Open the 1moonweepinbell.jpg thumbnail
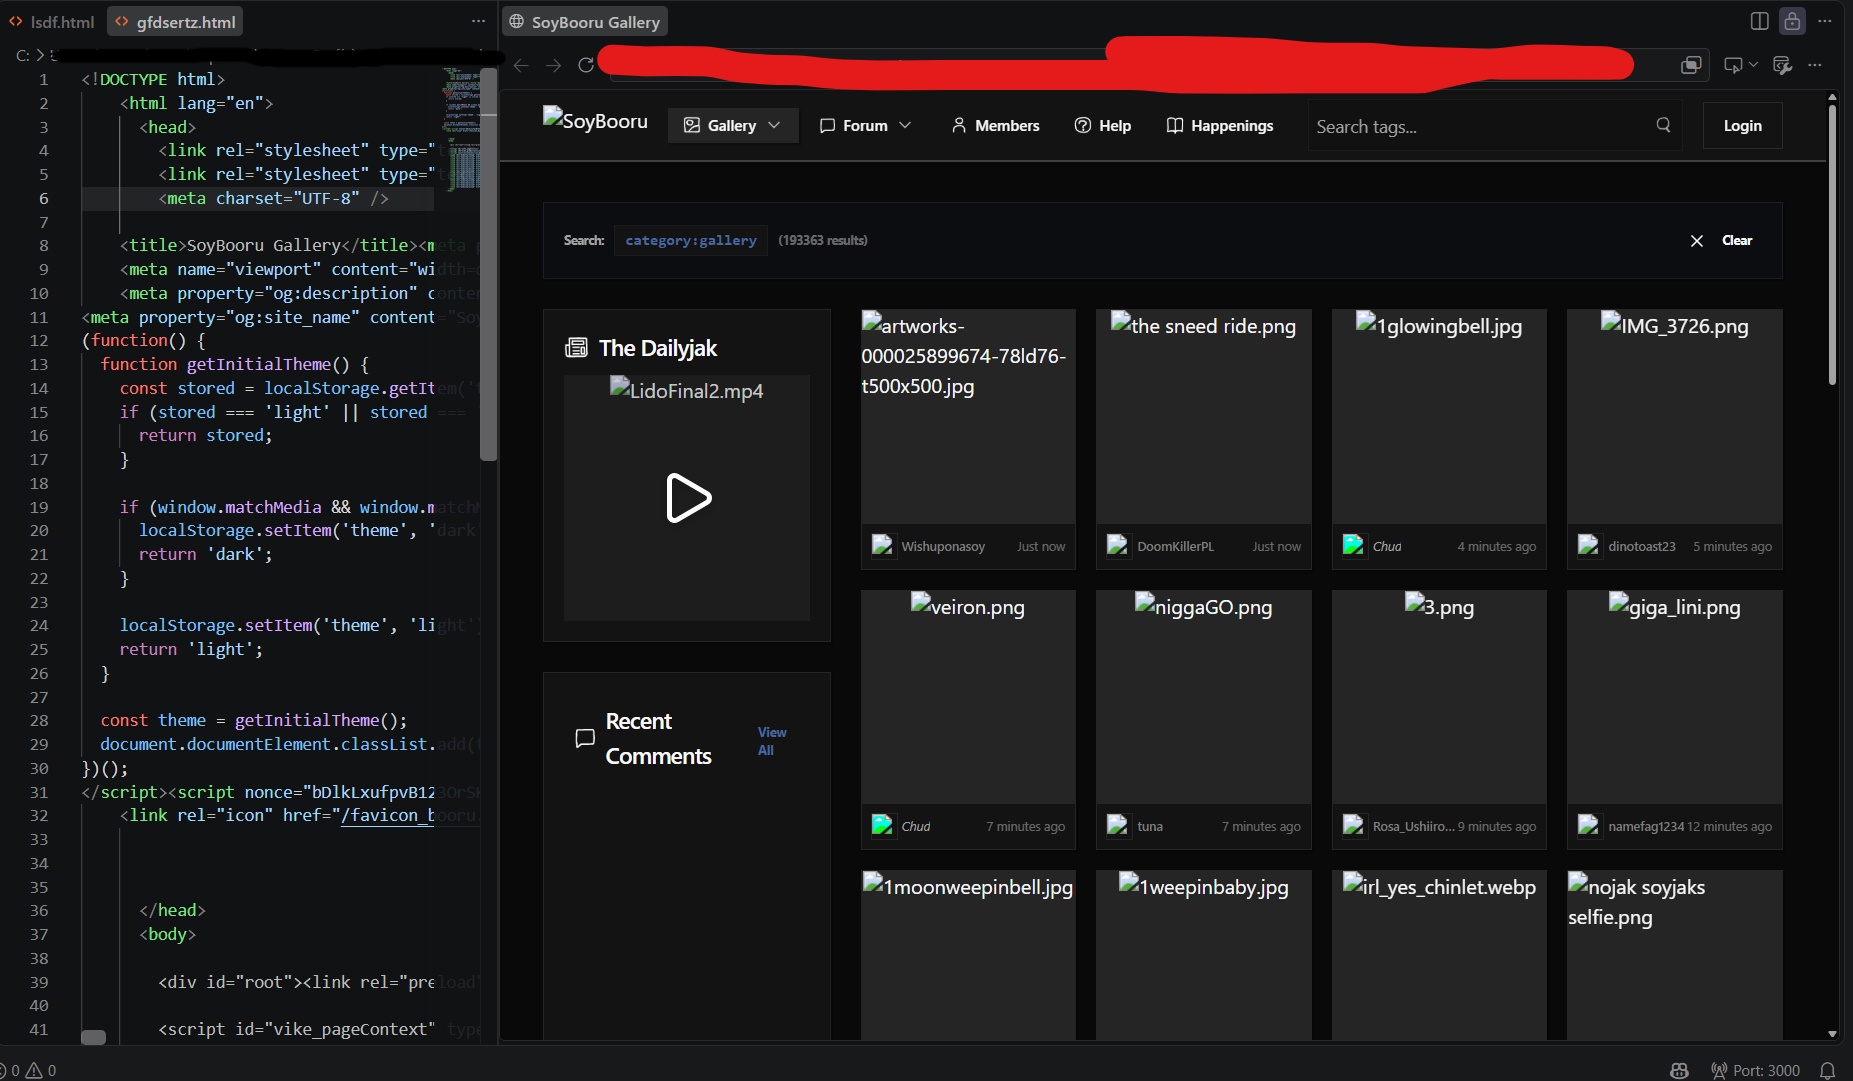This screenshot has height=1081, width=1853. click(968, 955)
